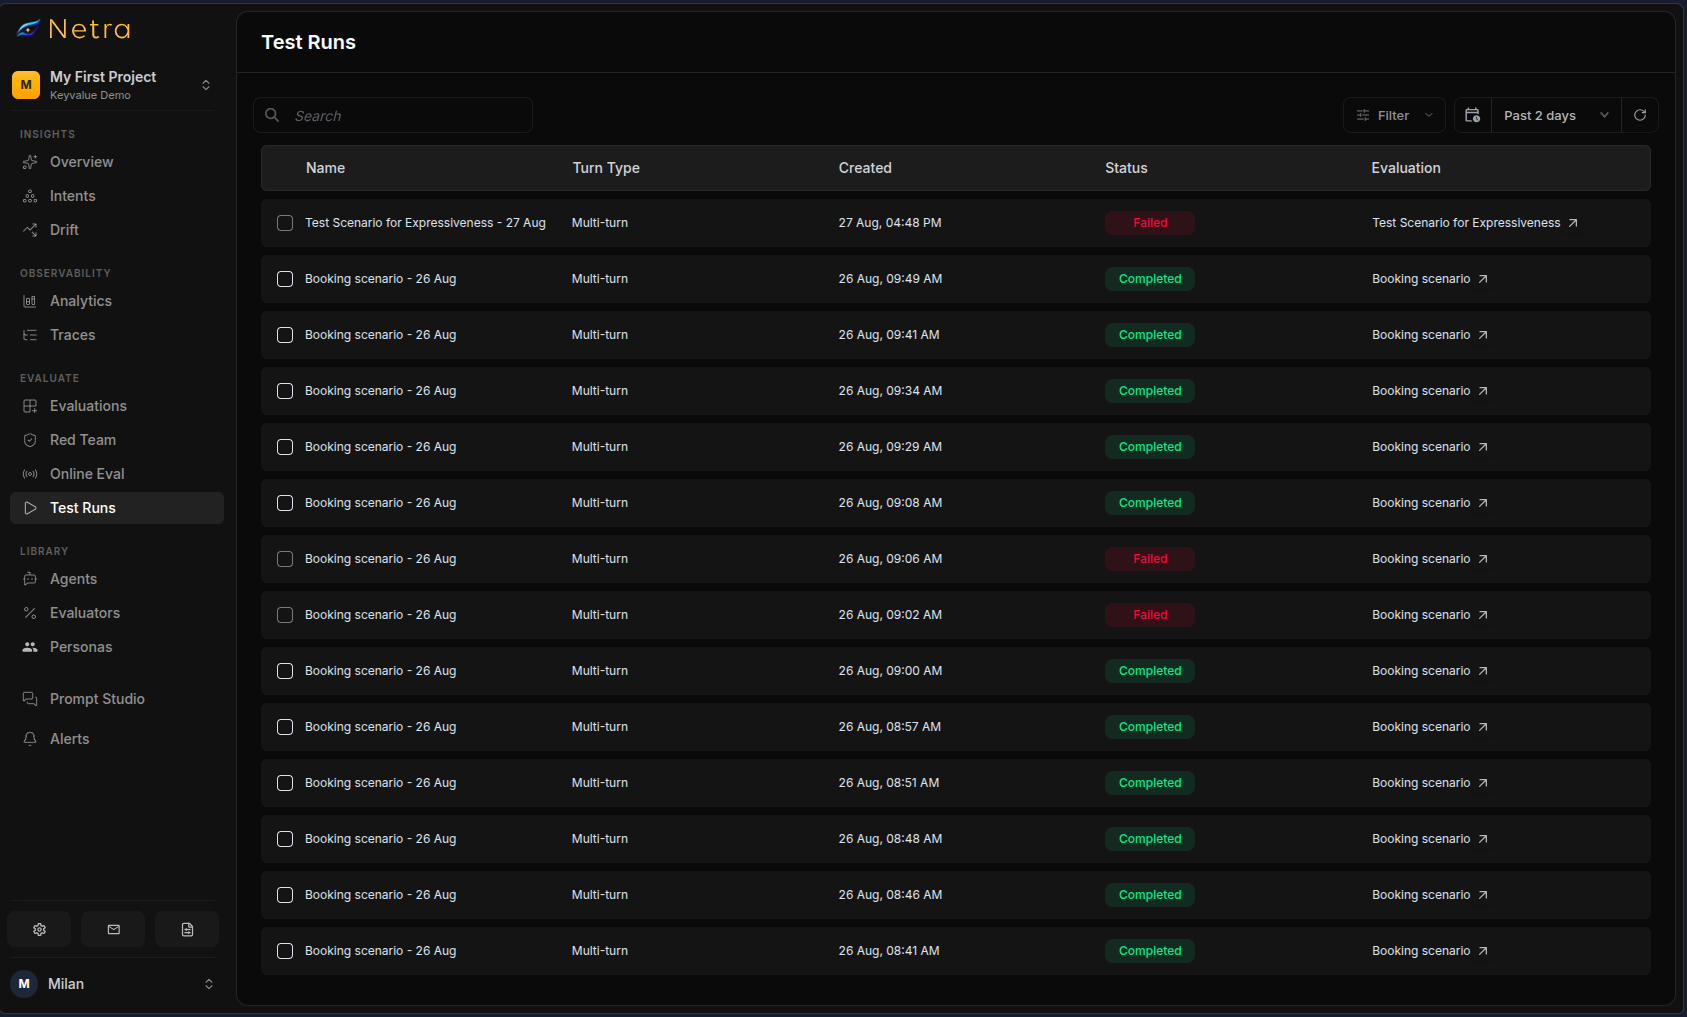The width and height of the screenshot is (1687, 1017).
Task: Click the Name column header
Action: tap(325, 168)
